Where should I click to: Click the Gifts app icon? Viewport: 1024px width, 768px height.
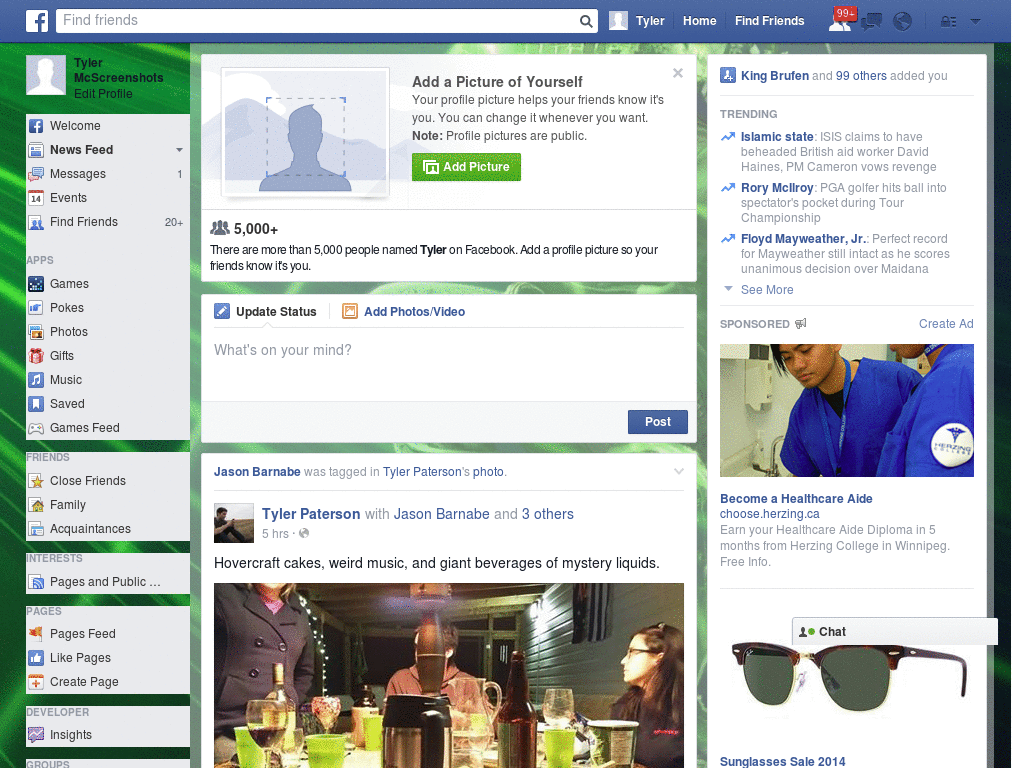(x=36, y=356)
